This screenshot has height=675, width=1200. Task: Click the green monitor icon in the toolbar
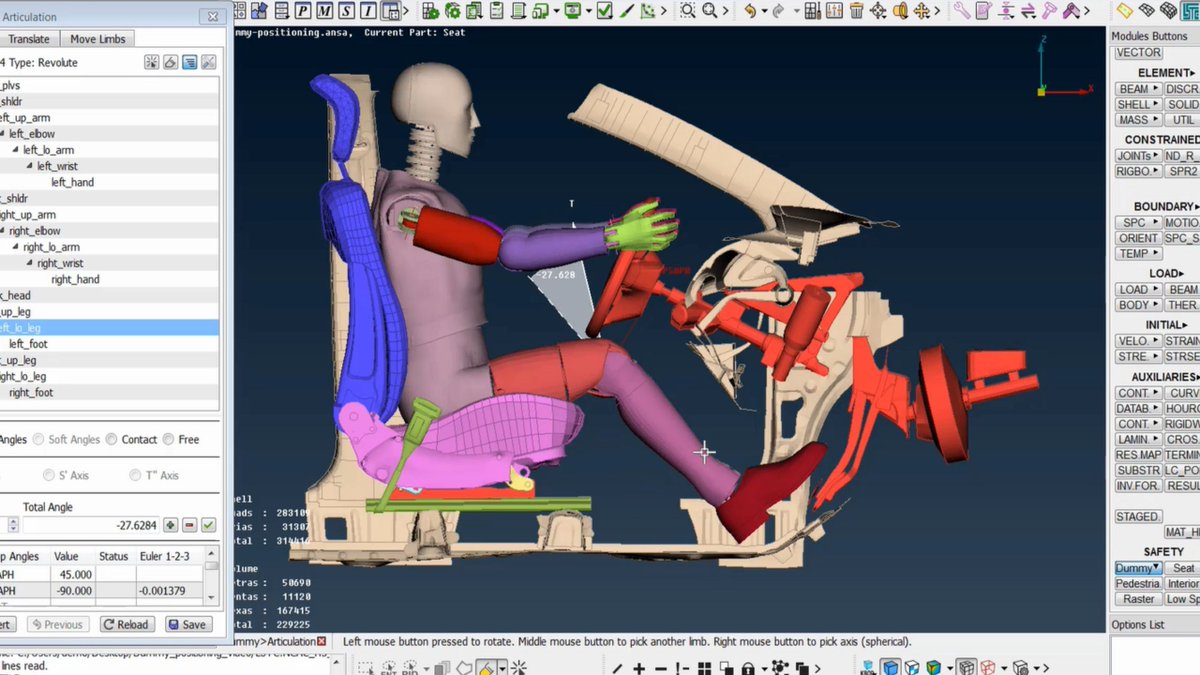[573, 11]
